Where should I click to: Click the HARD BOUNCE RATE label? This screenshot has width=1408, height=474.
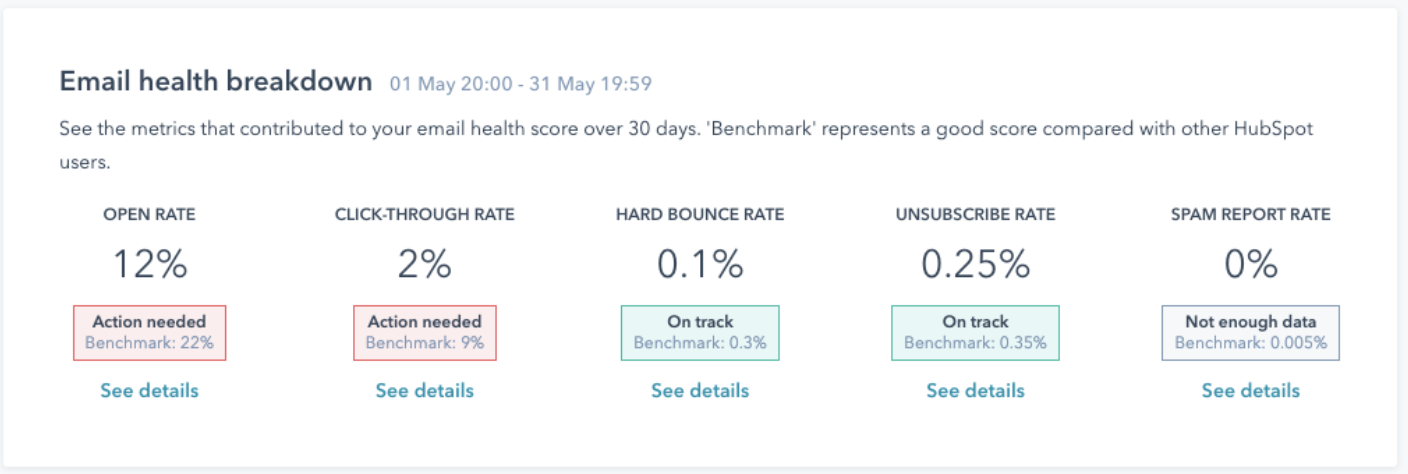(x=700, y=215)
